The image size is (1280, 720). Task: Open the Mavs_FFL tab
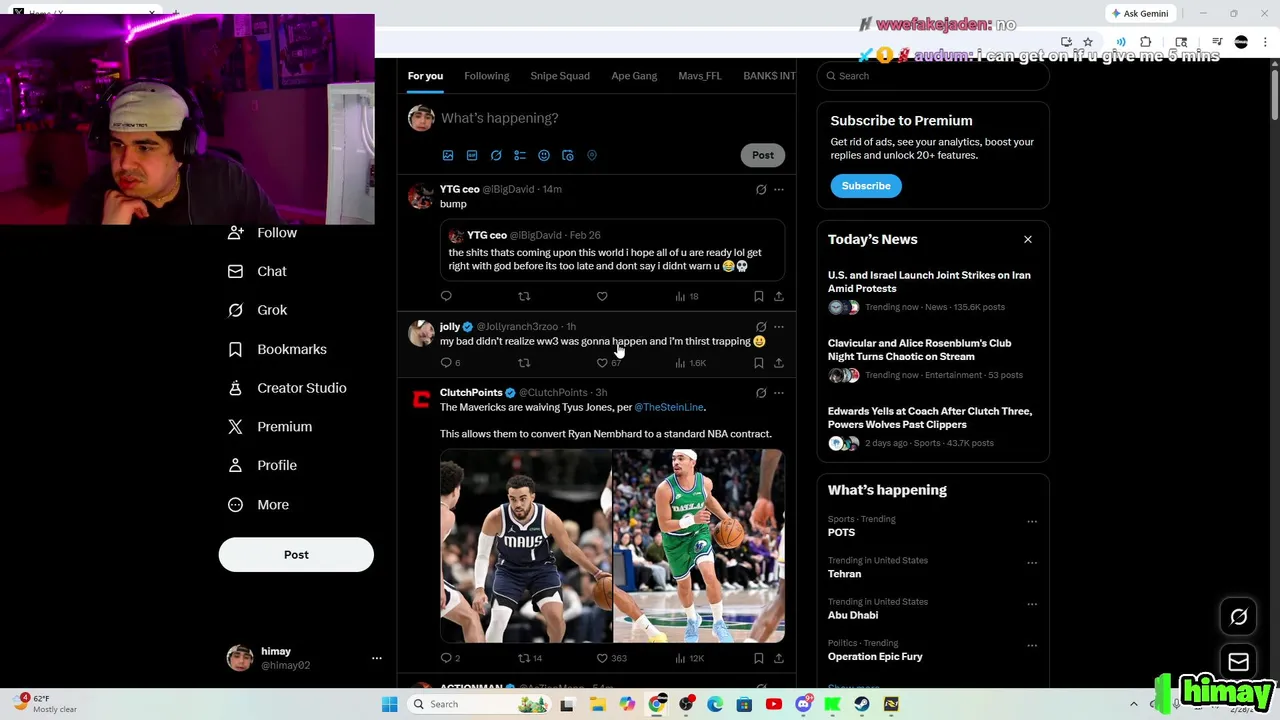point(700,76)
